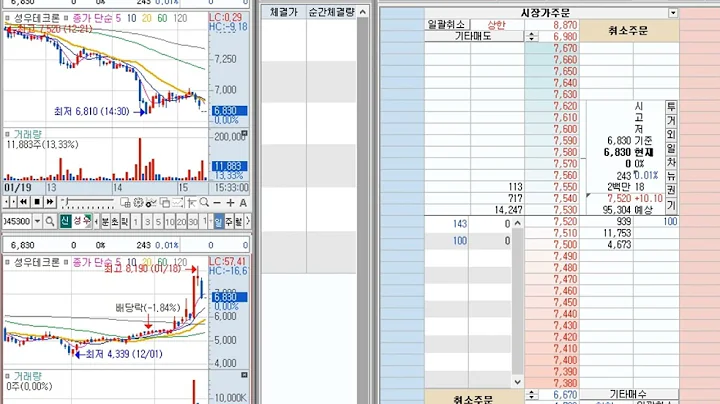Select the 초 (second) chart period
This screenshot has height=404, width=720.
point(115,222)
